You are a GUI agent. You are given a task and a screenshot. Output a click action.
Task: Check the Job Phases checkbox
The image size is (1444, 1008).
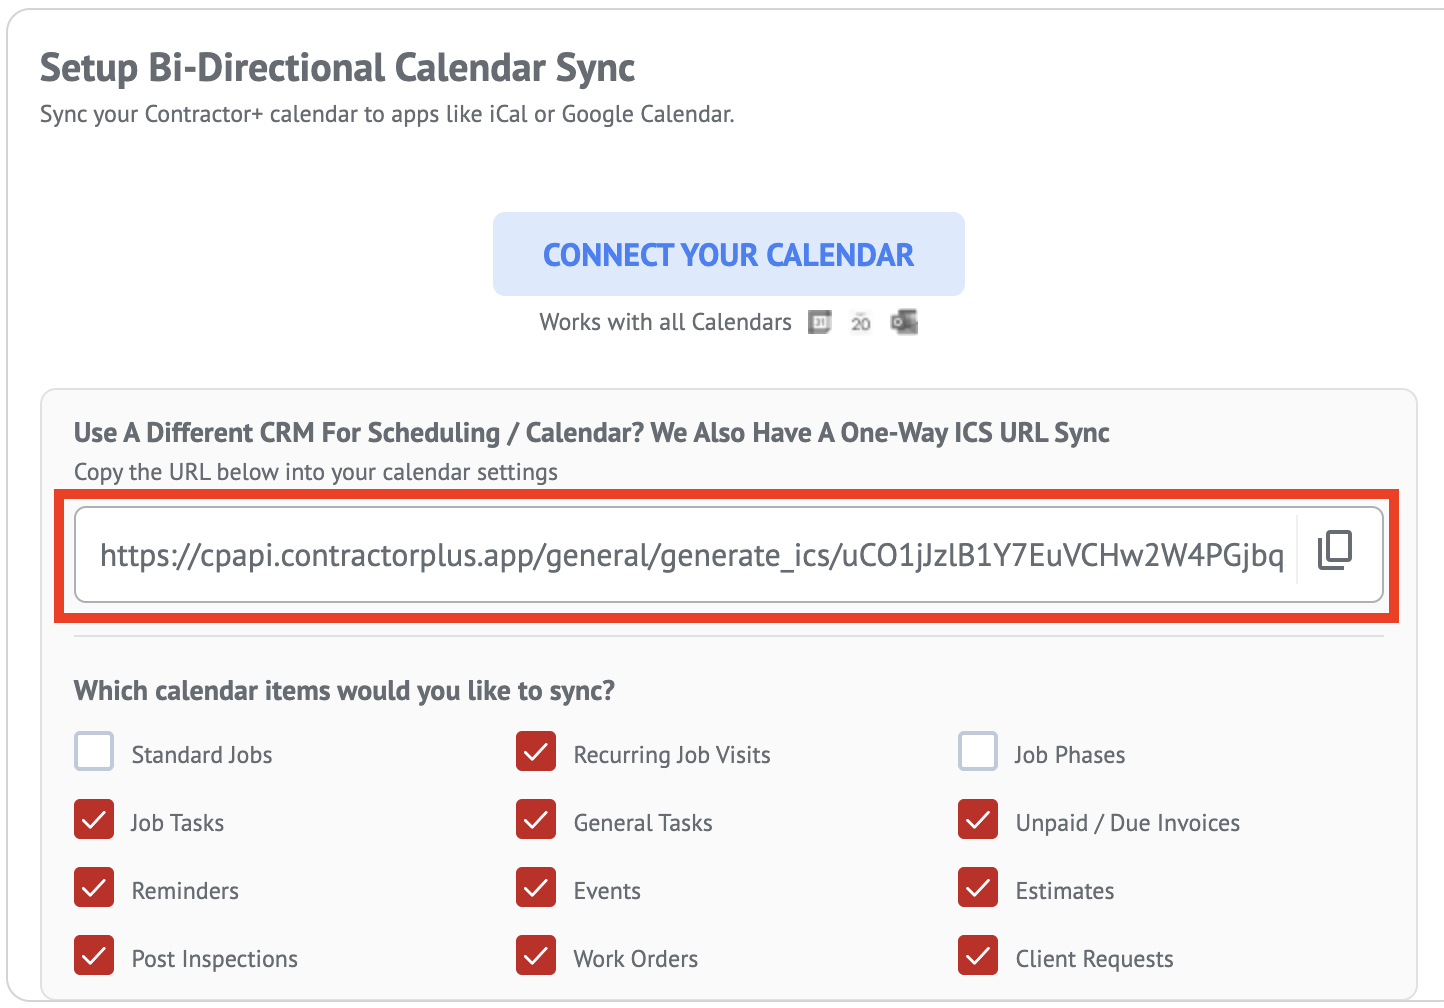tap(978, 752)
